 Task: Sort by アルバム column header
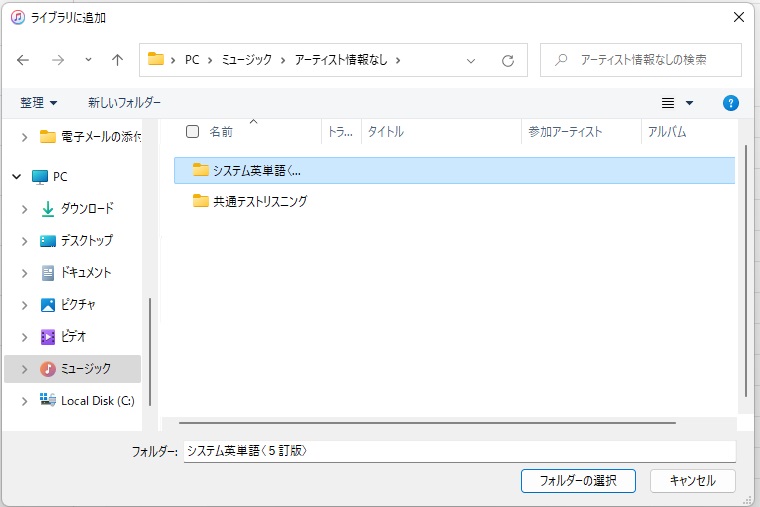tap(667, 131)
